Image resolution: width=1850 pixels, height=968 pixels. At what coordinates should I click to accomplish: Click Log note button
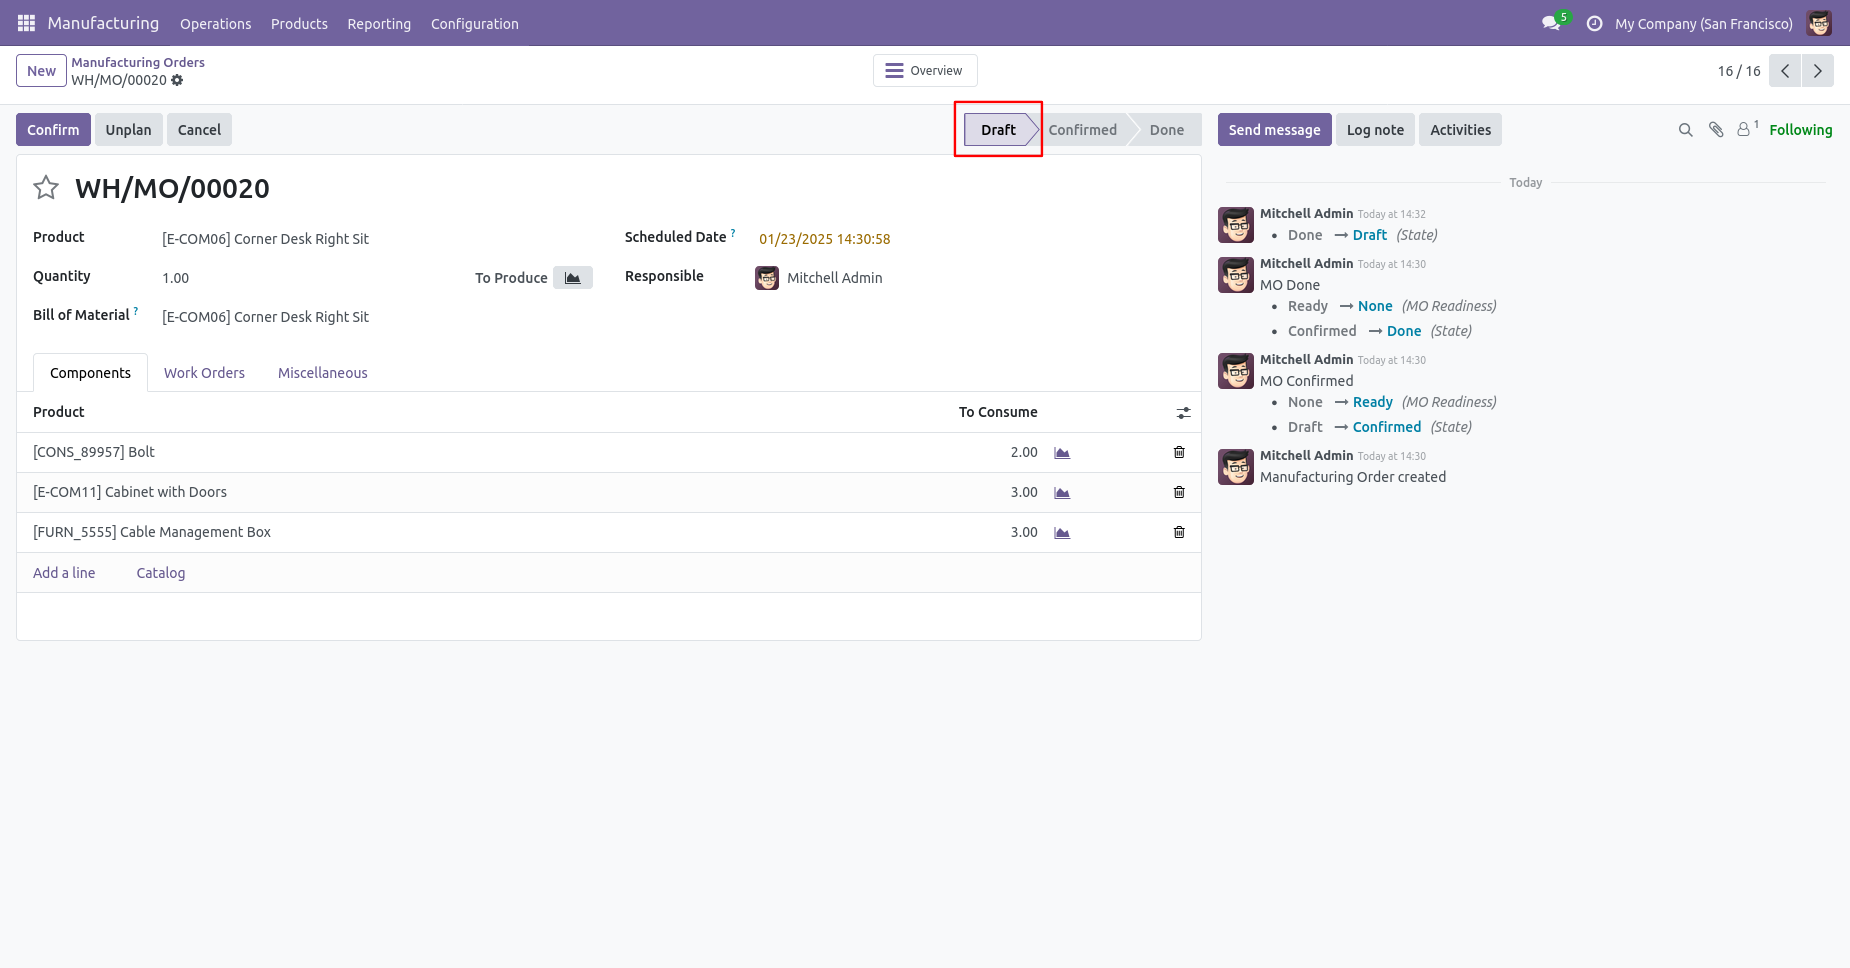click(x=1375, y=130)
